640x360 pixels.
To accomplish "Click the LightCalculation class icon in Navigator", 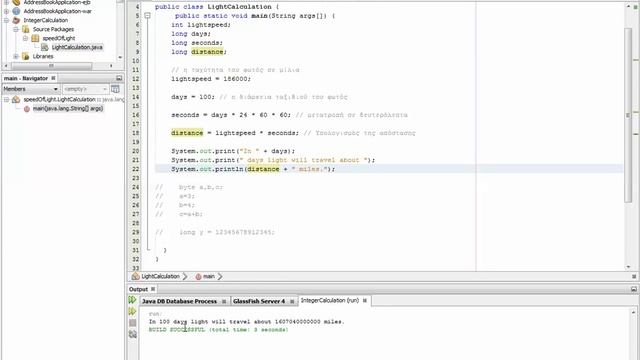I will 16,99.
